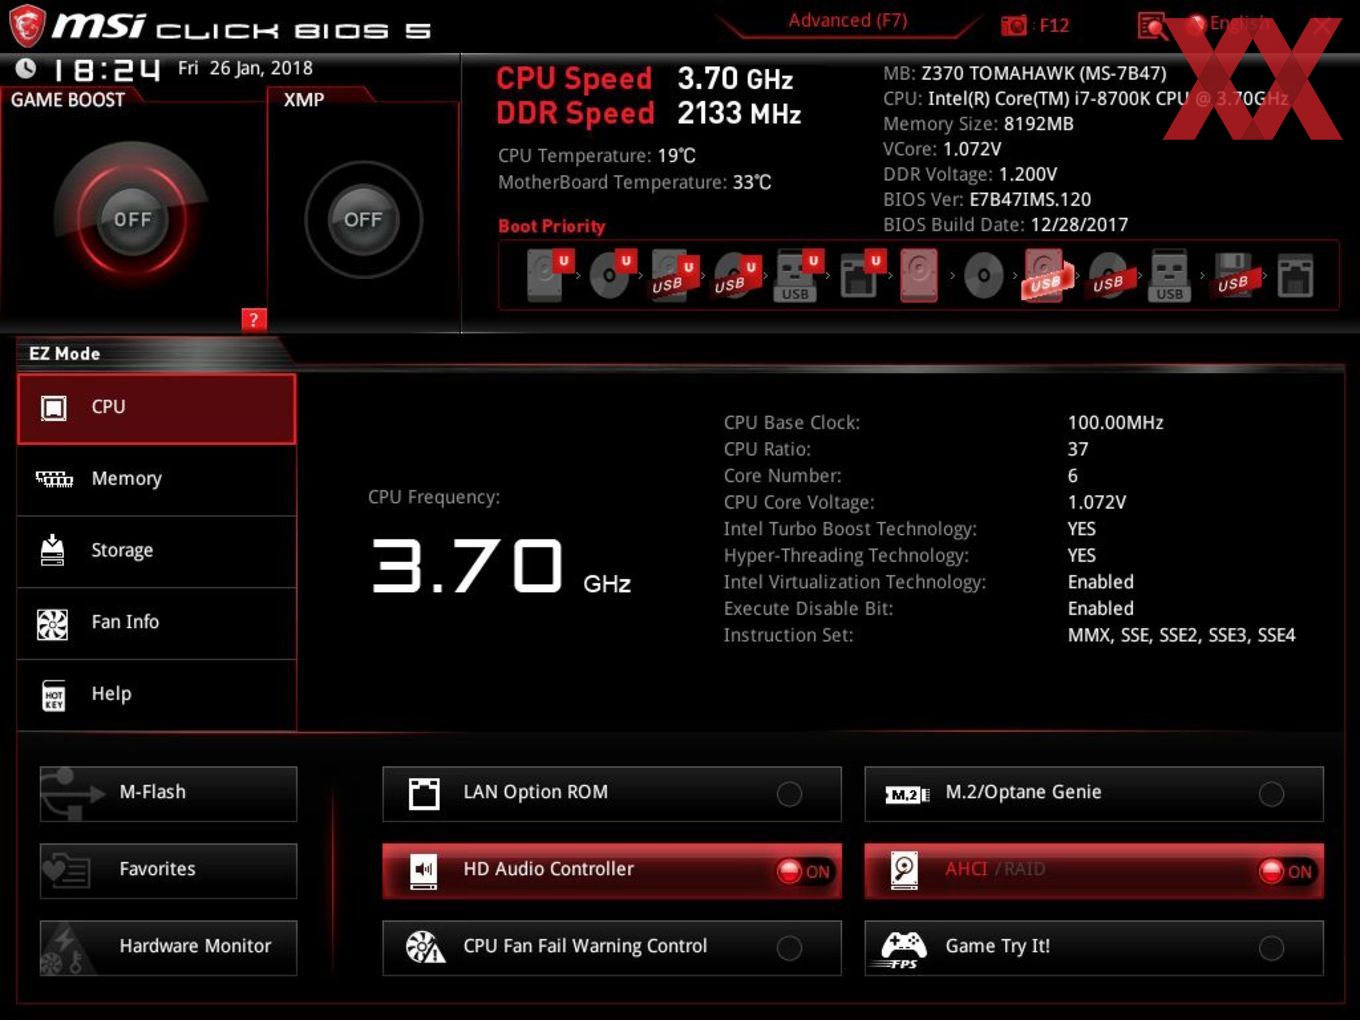Click the F12 screenshot camera icon

(x=1014, y=25)
